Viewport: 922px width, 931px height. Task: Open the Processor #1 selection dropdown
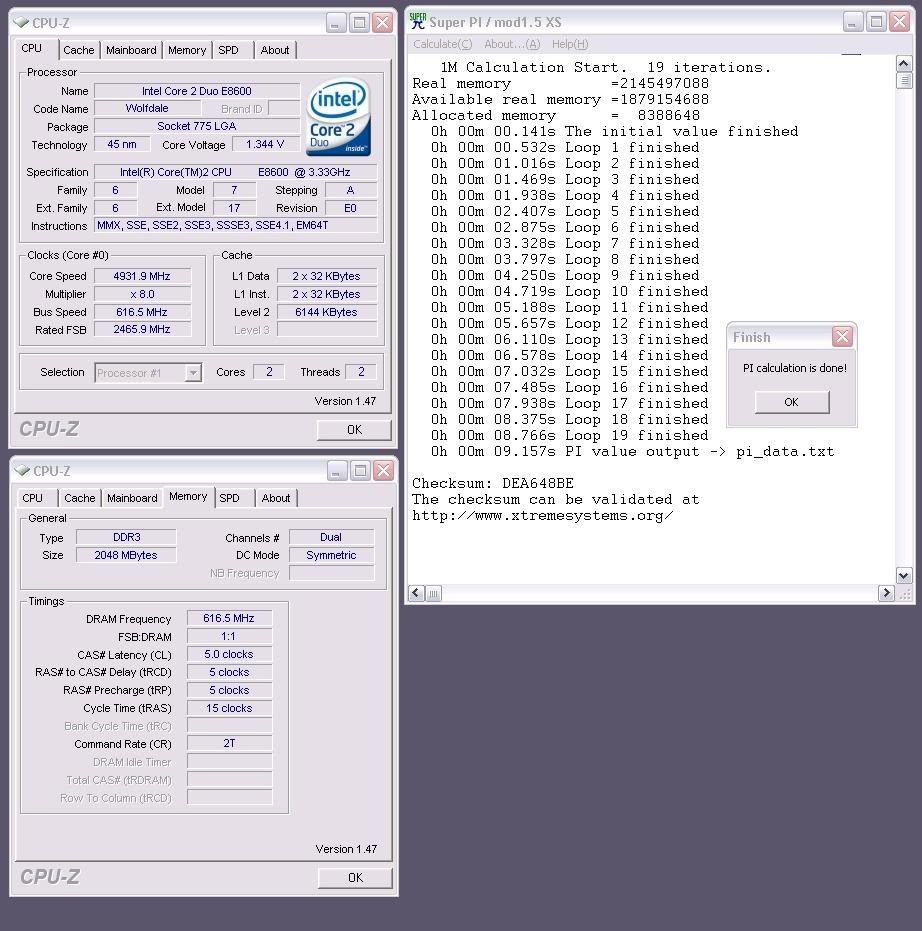(193, 373)
